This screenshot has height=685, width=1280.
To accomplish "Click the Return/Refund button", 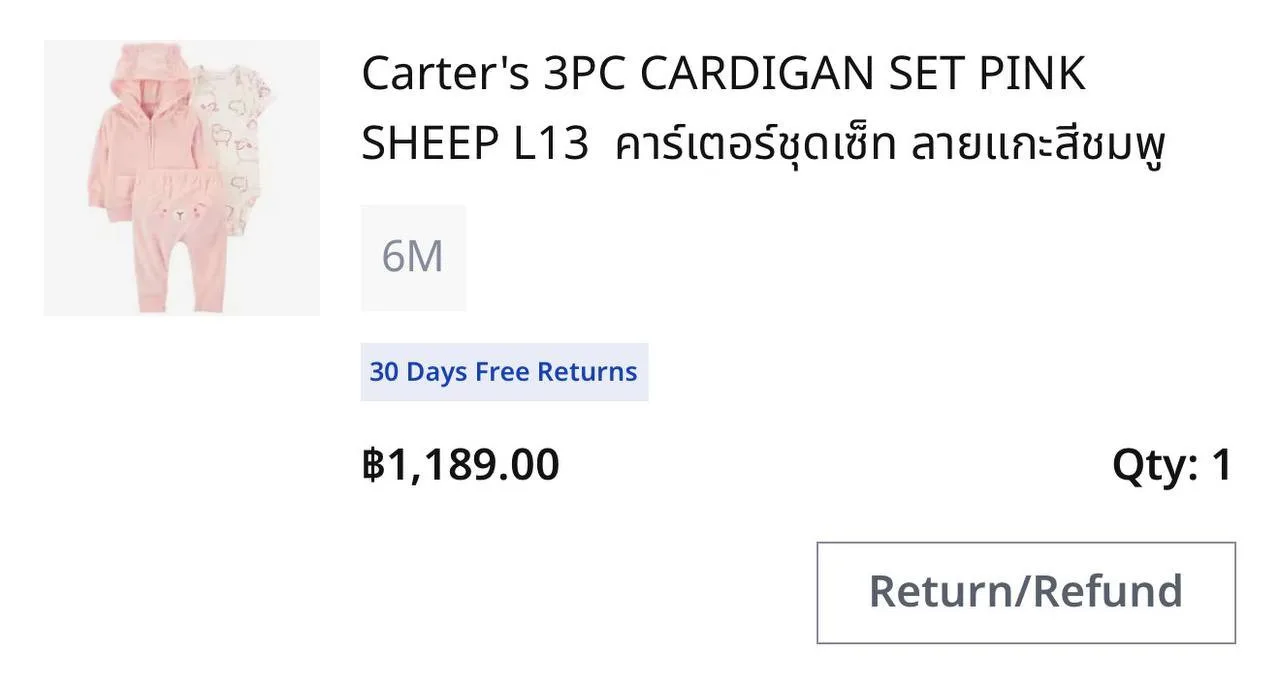I will 1026,593.
